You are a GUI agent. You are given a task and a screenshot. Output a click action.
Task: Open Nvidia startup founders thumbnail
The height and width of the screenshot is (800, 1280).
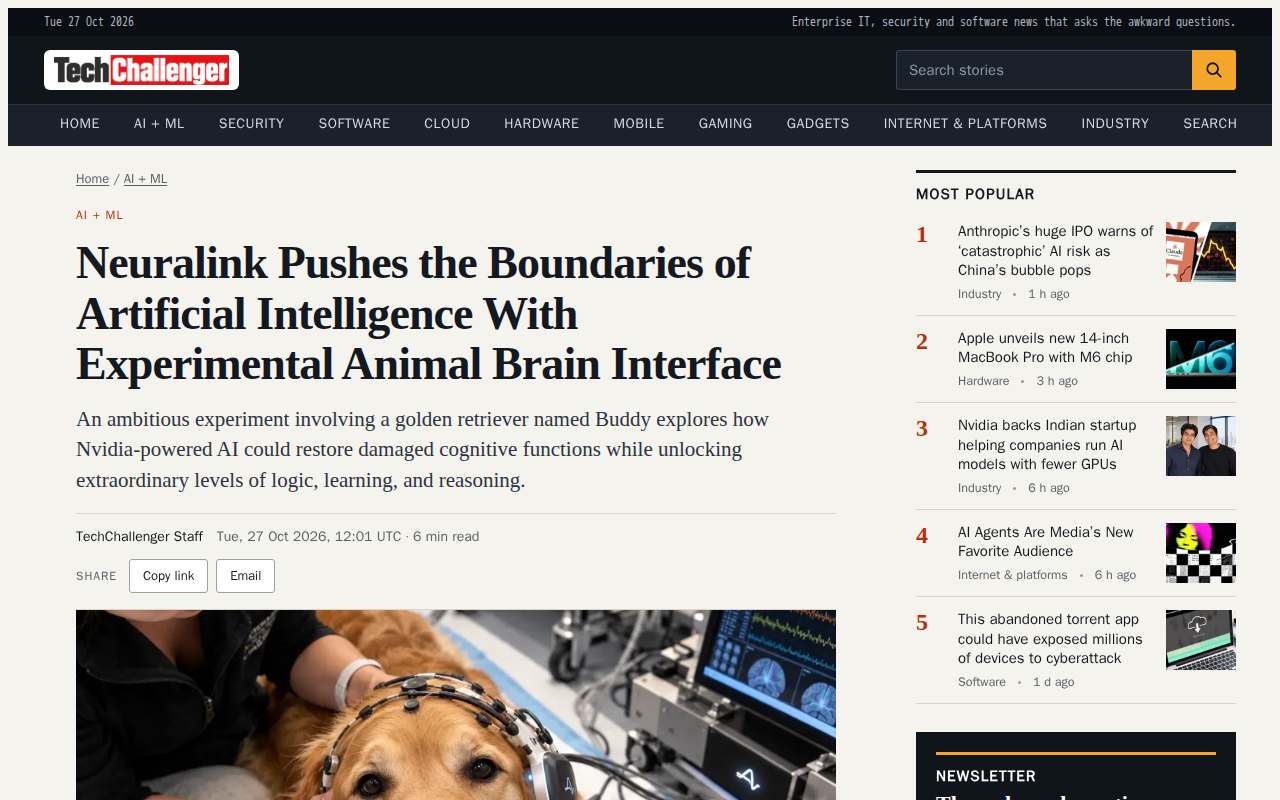pyautogui.click(x=1201, y=446)
